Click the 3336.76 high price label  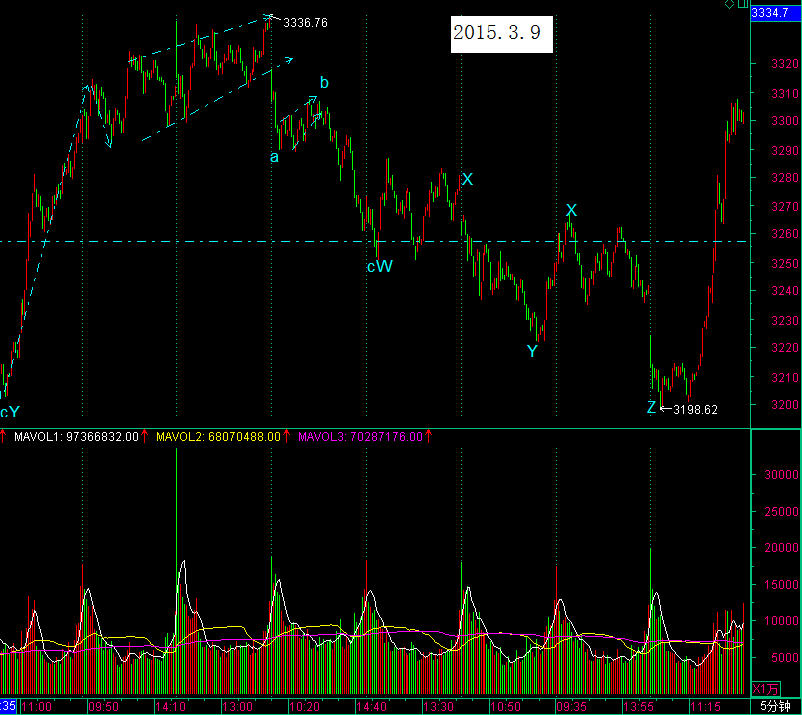(x=306, y=22)
